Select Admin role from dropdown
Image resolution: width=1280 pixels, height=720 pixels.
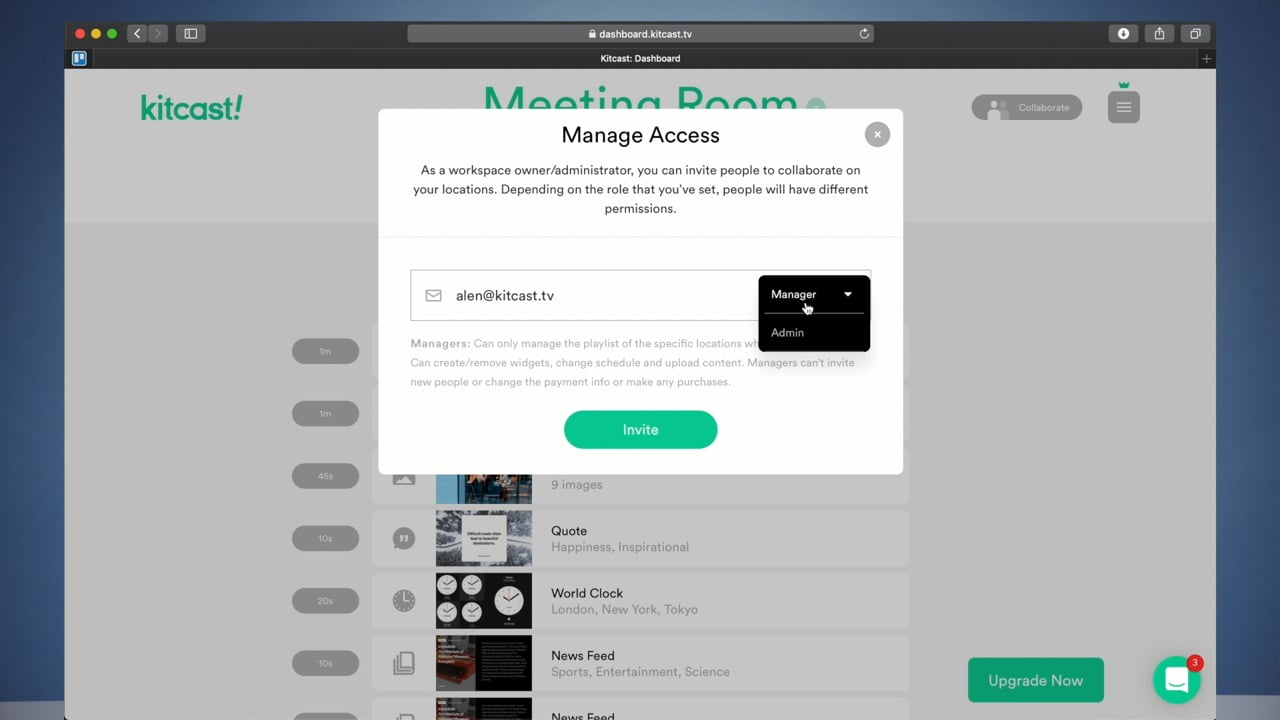[788, 332]
